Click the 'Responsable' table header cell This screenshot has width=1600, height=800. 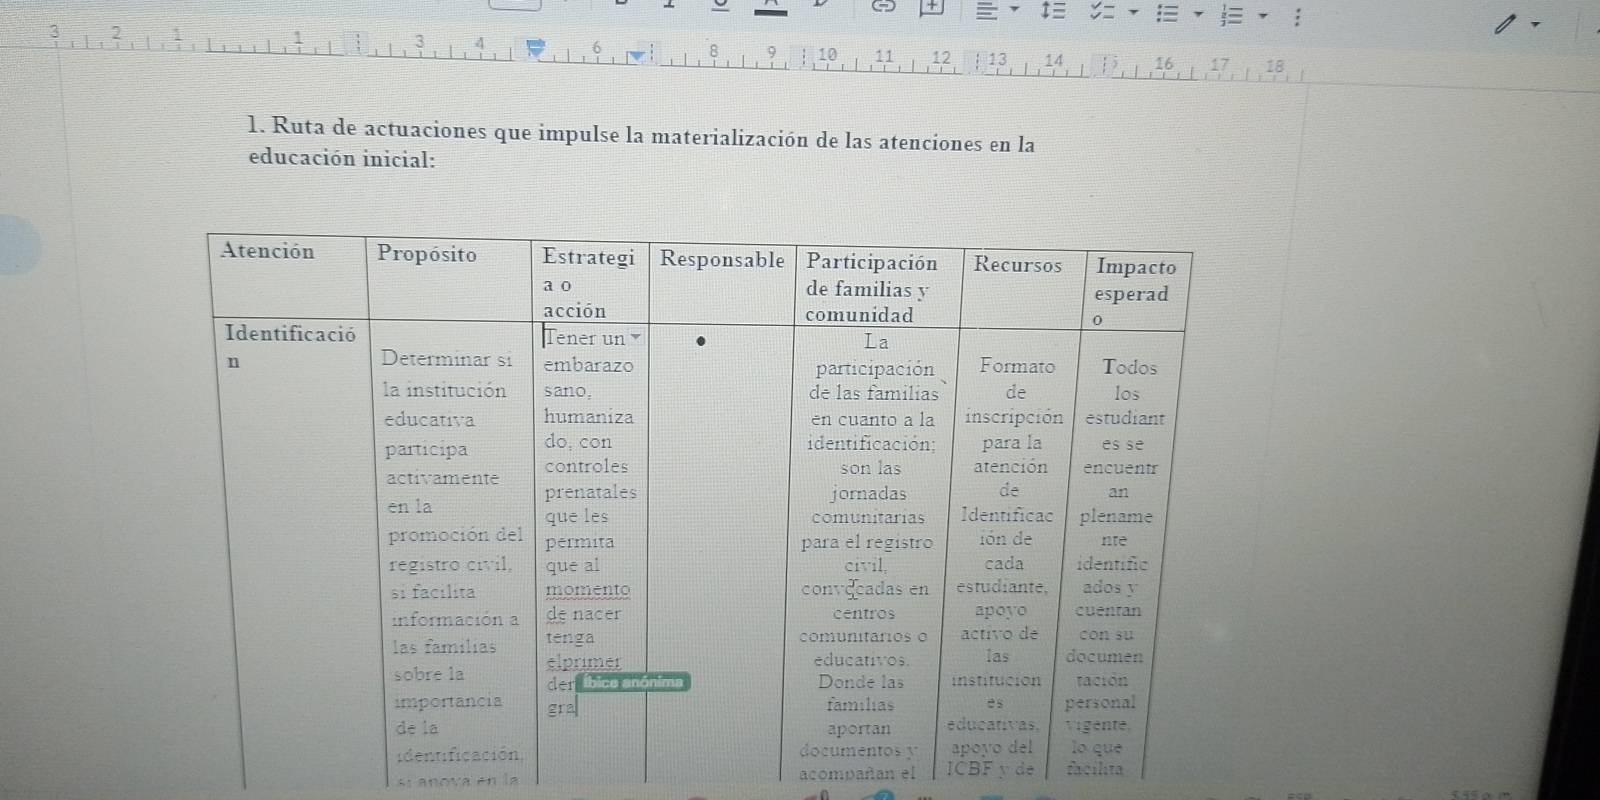pos(721,260)
